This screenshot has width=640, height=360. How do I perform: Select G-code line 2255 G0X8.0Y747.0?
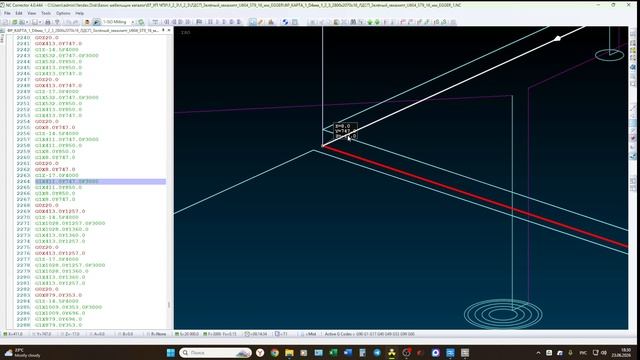tap(55, 127)
